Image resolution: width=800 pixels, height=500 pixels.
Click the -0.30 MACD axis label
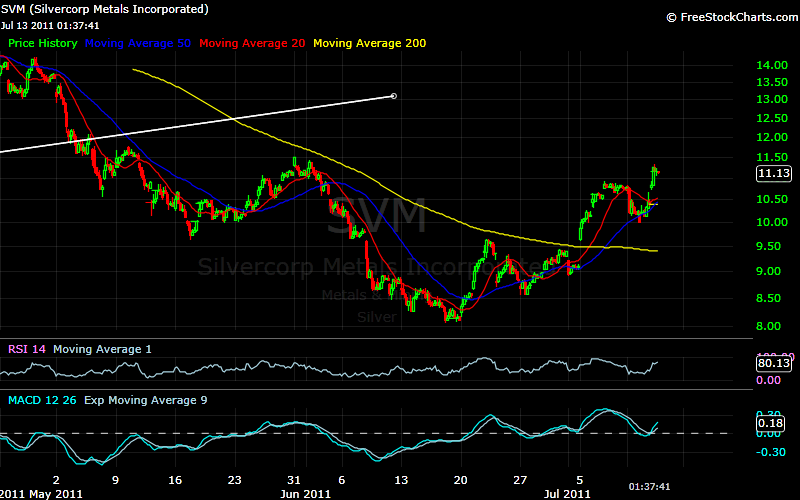(771, 452)
